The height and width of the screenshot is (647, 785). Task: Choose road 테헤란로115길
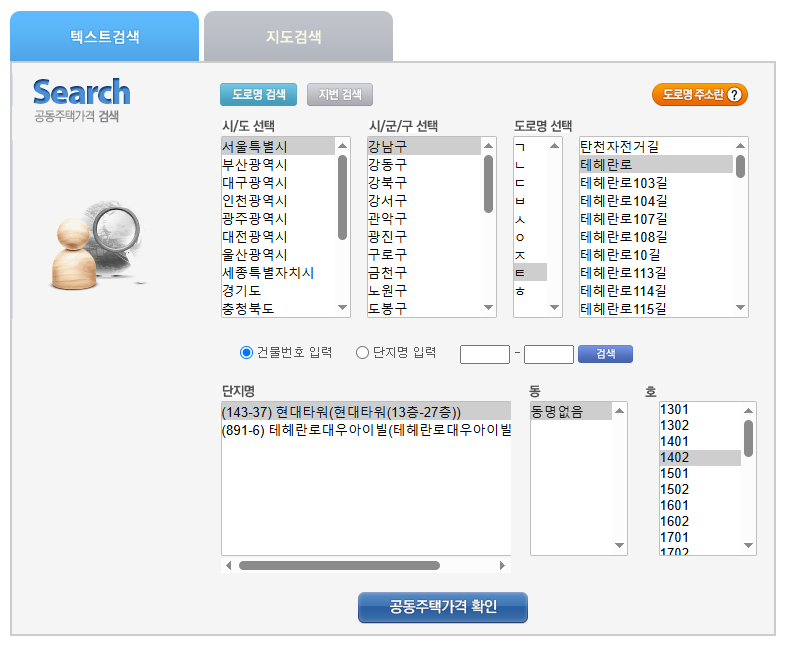tap(656, 308)
